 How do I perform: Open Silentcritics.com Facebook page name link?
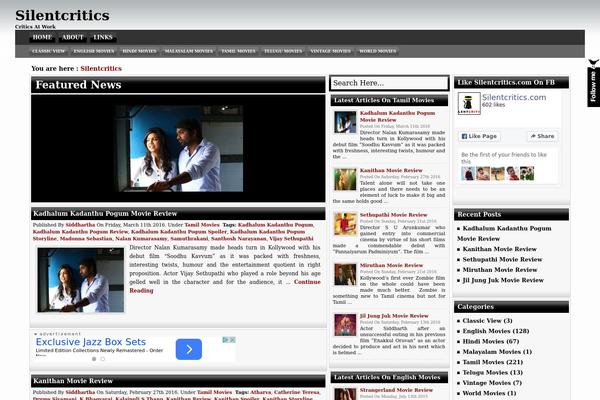click(514, 97)
